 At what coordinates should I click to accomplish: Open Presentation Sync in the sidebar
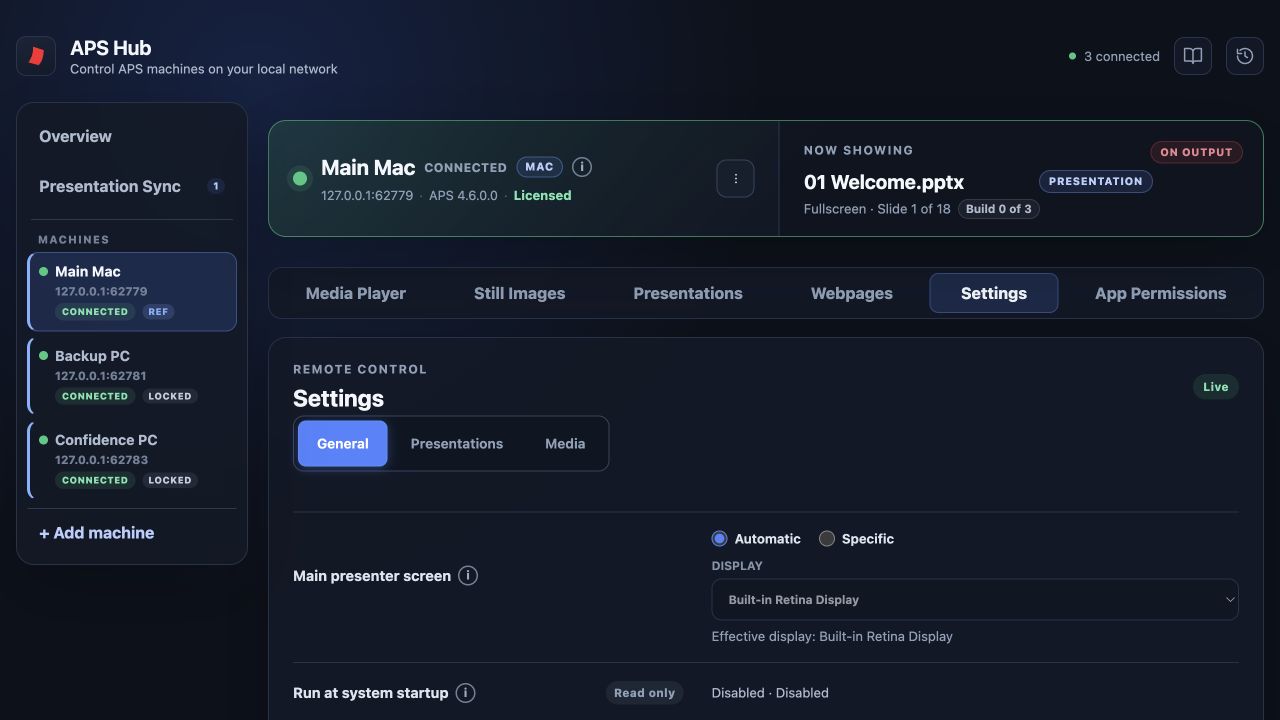point(132,186)
